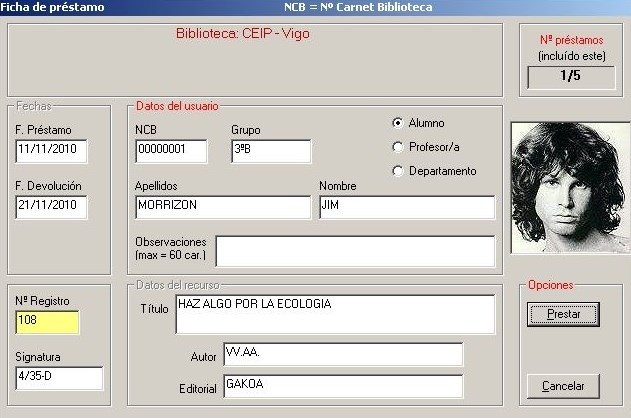Click the F. Préstamo date field
The image size is (631, 418).
[51, 151]
